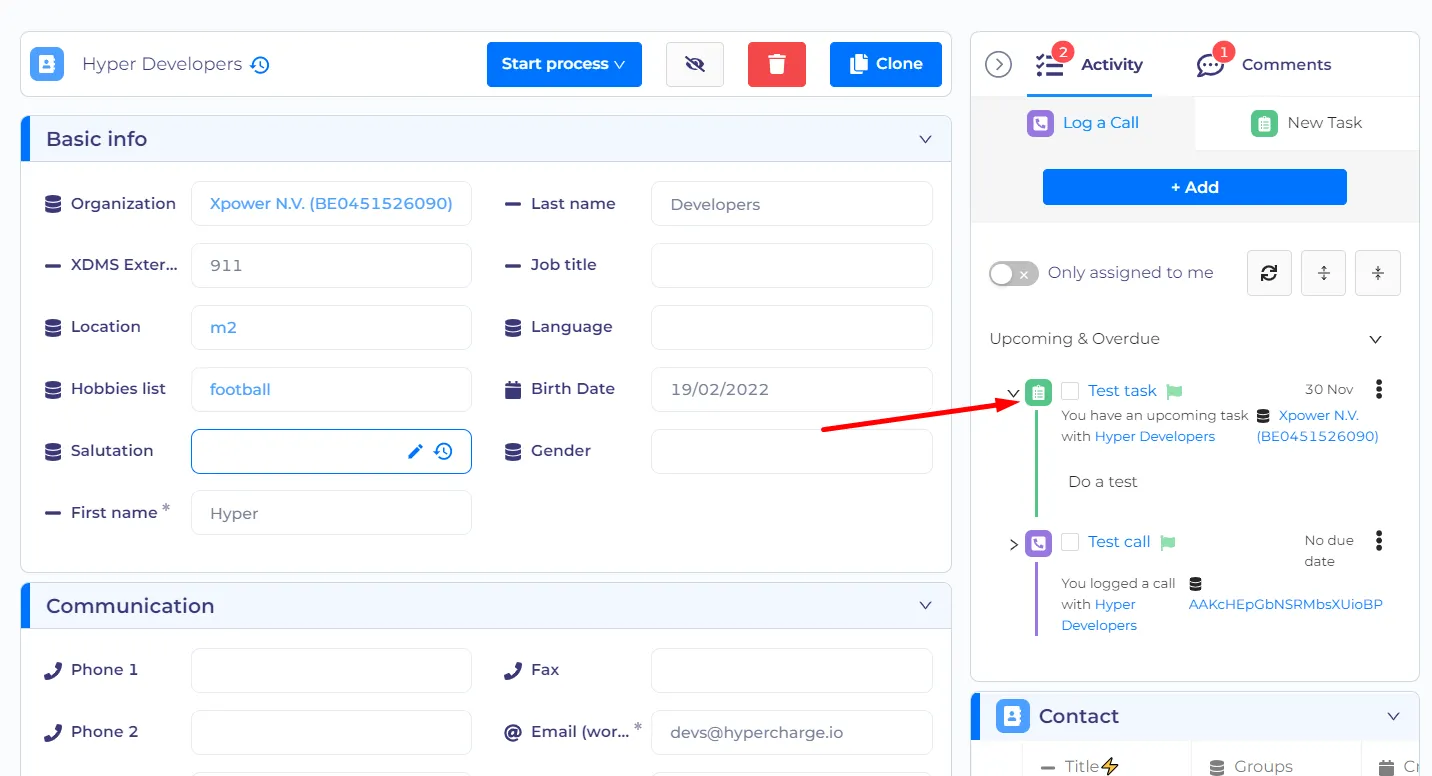Switch to the Comments tab

1265,65
